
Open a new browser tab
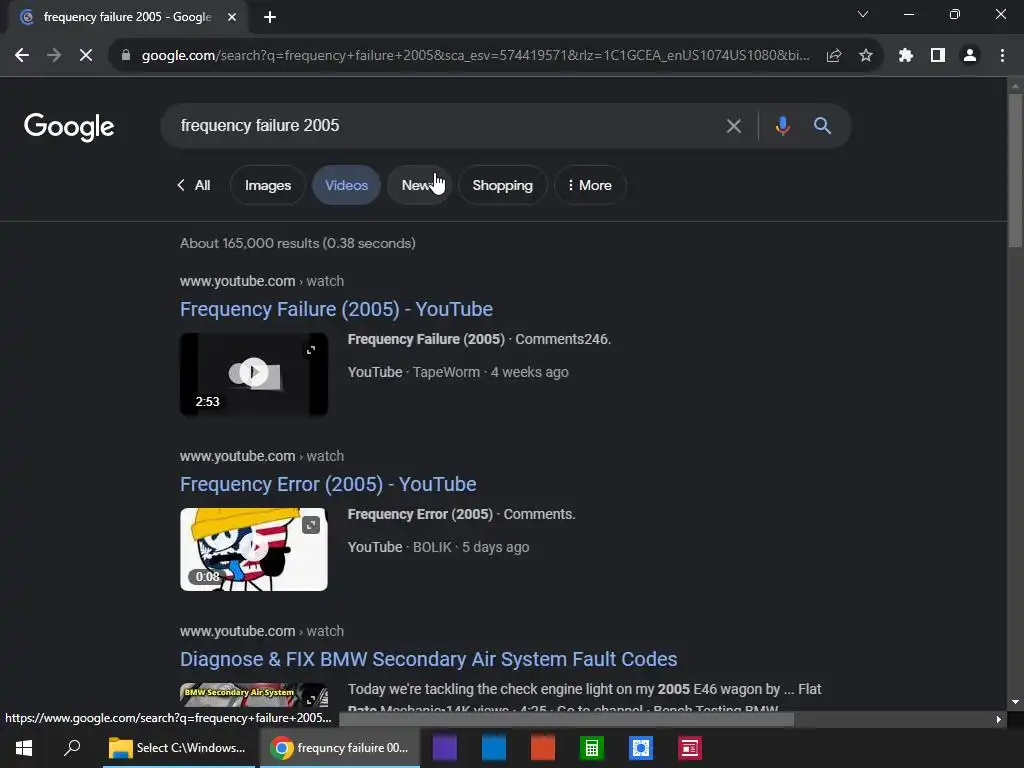click(x=270, y=17)
